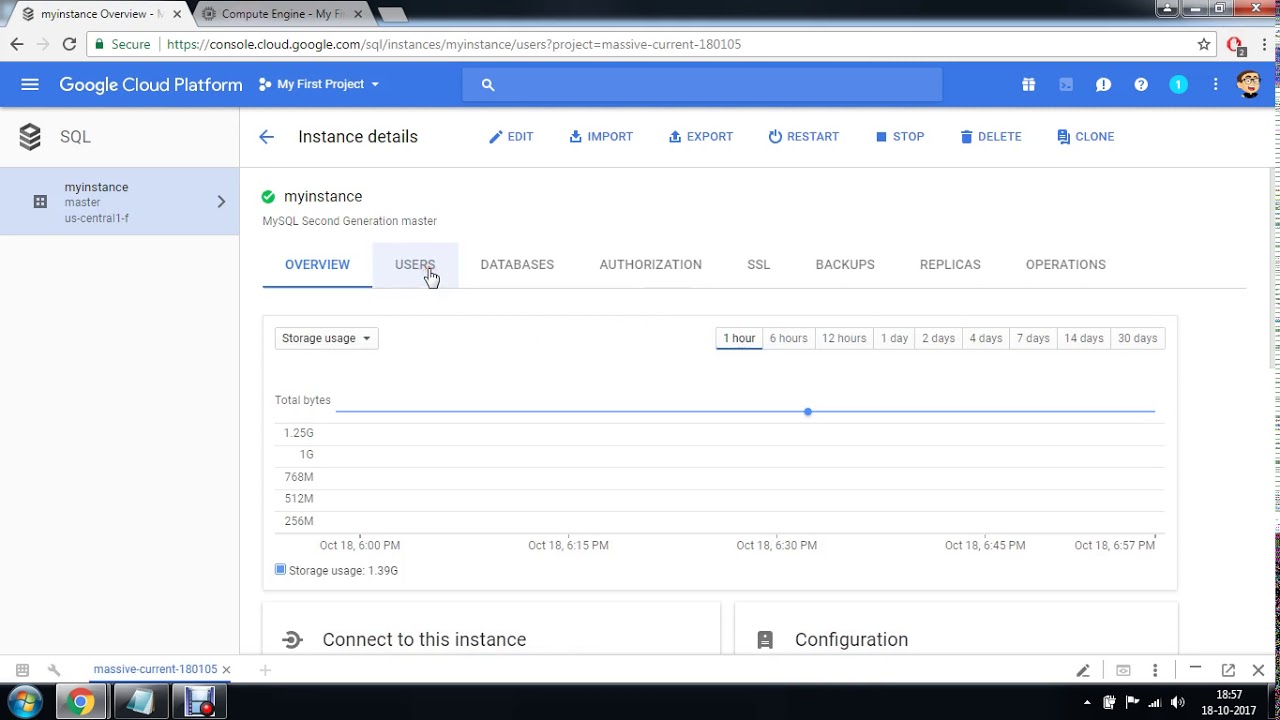Close the massive-current-180105 shell tab
1280x720 pixels.
tap(226, 670)
